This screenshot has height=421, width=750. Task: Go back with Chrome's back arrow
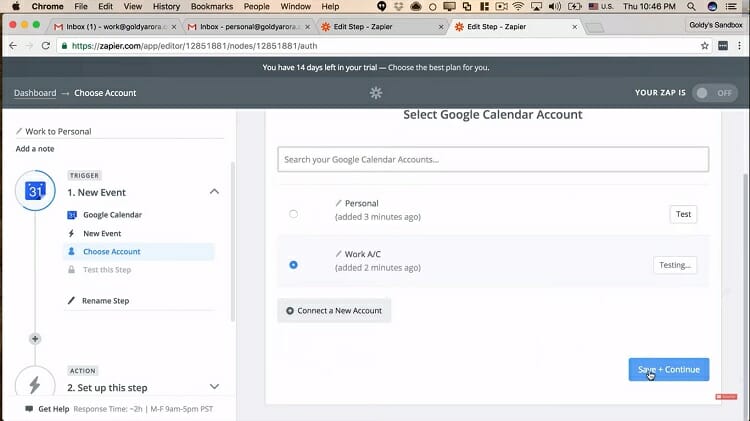pos(13,45)
